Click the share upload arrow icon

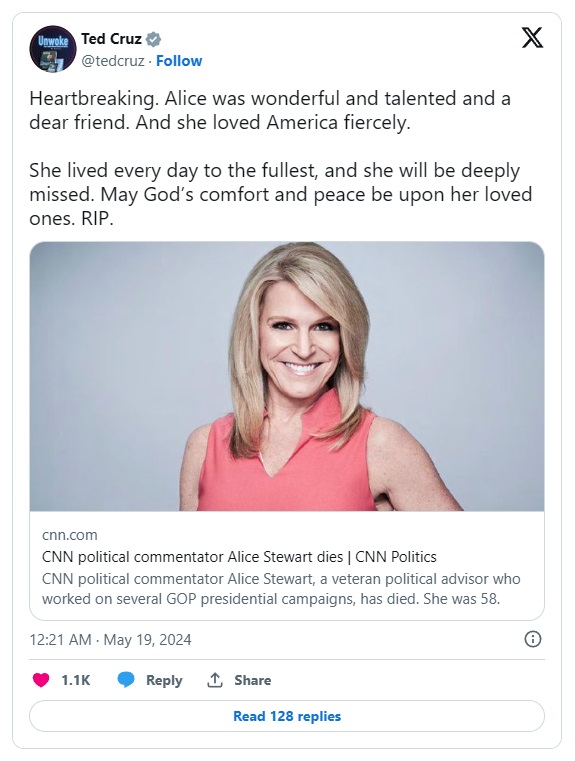214,680
